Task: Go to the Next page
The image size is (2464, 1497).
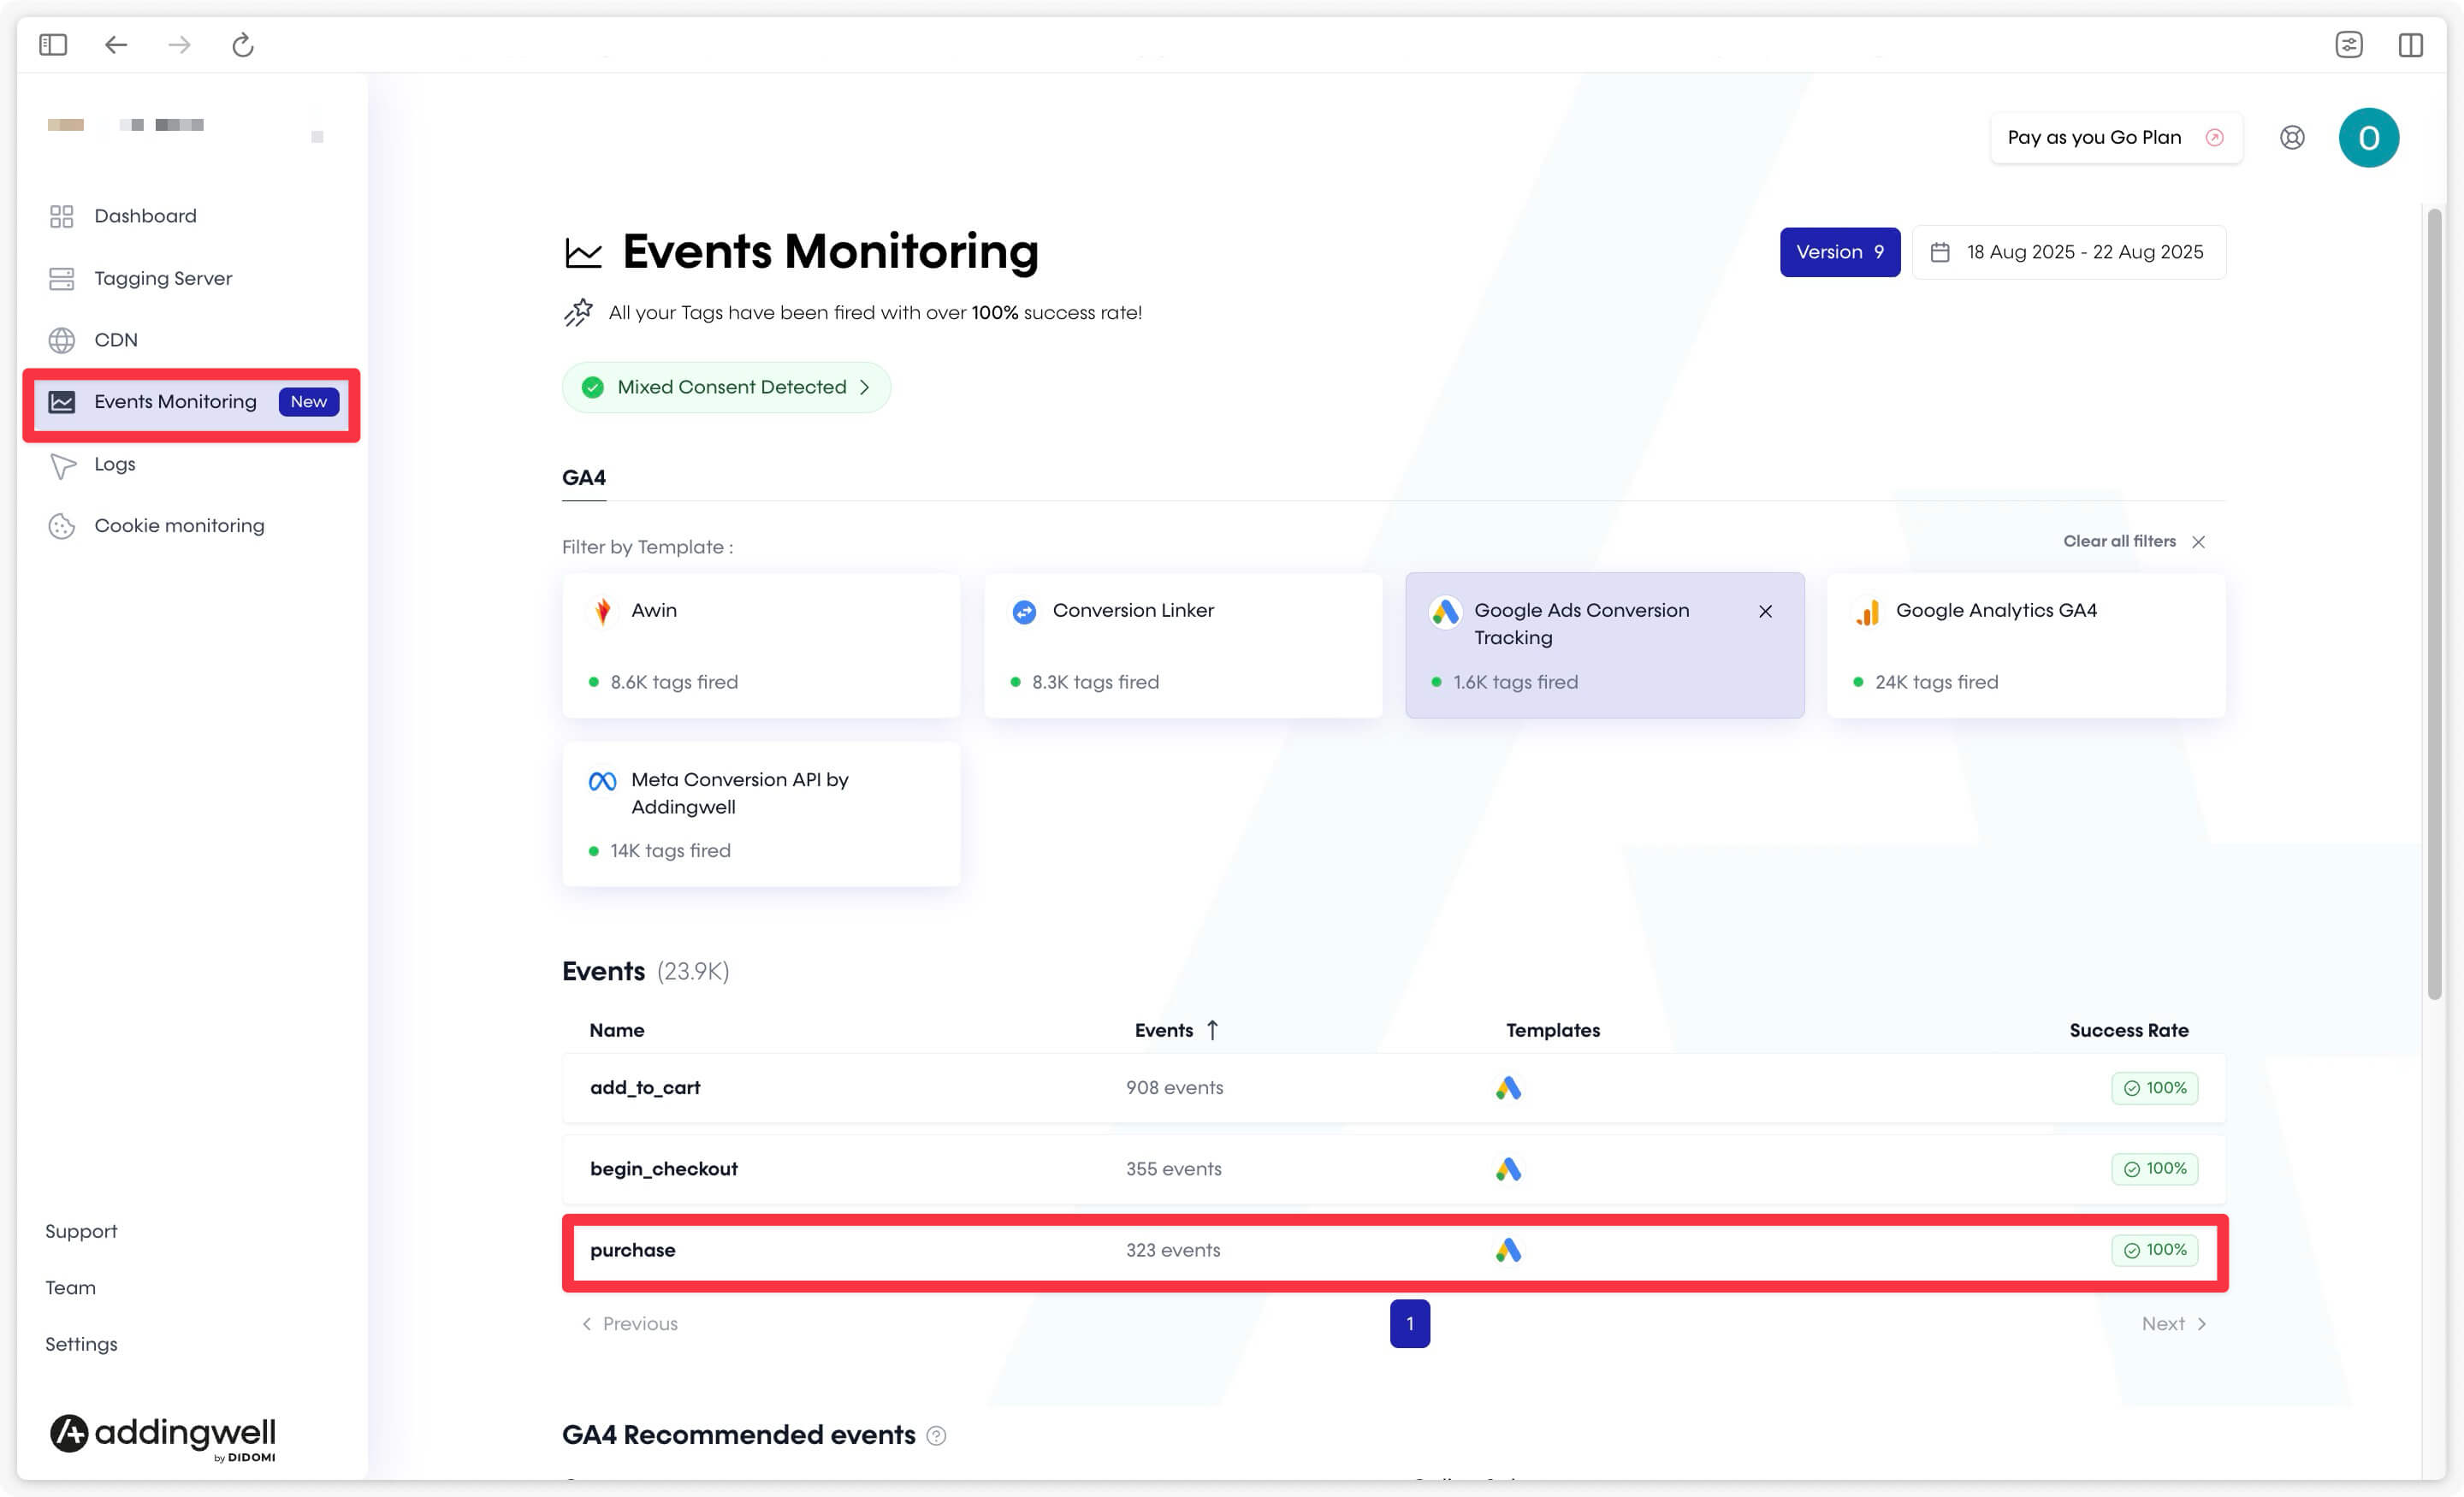Action: (x=2174, y=1324)
